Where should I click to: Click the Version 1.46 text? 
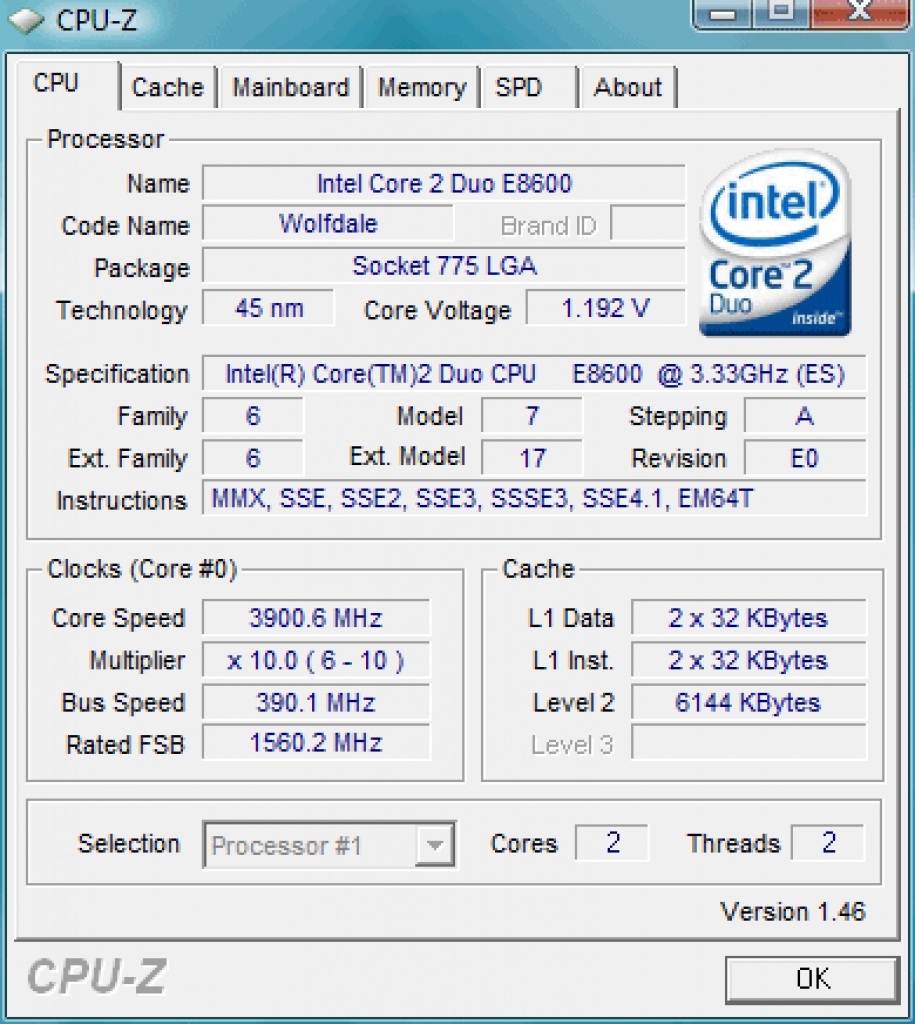tap(792, 911)
